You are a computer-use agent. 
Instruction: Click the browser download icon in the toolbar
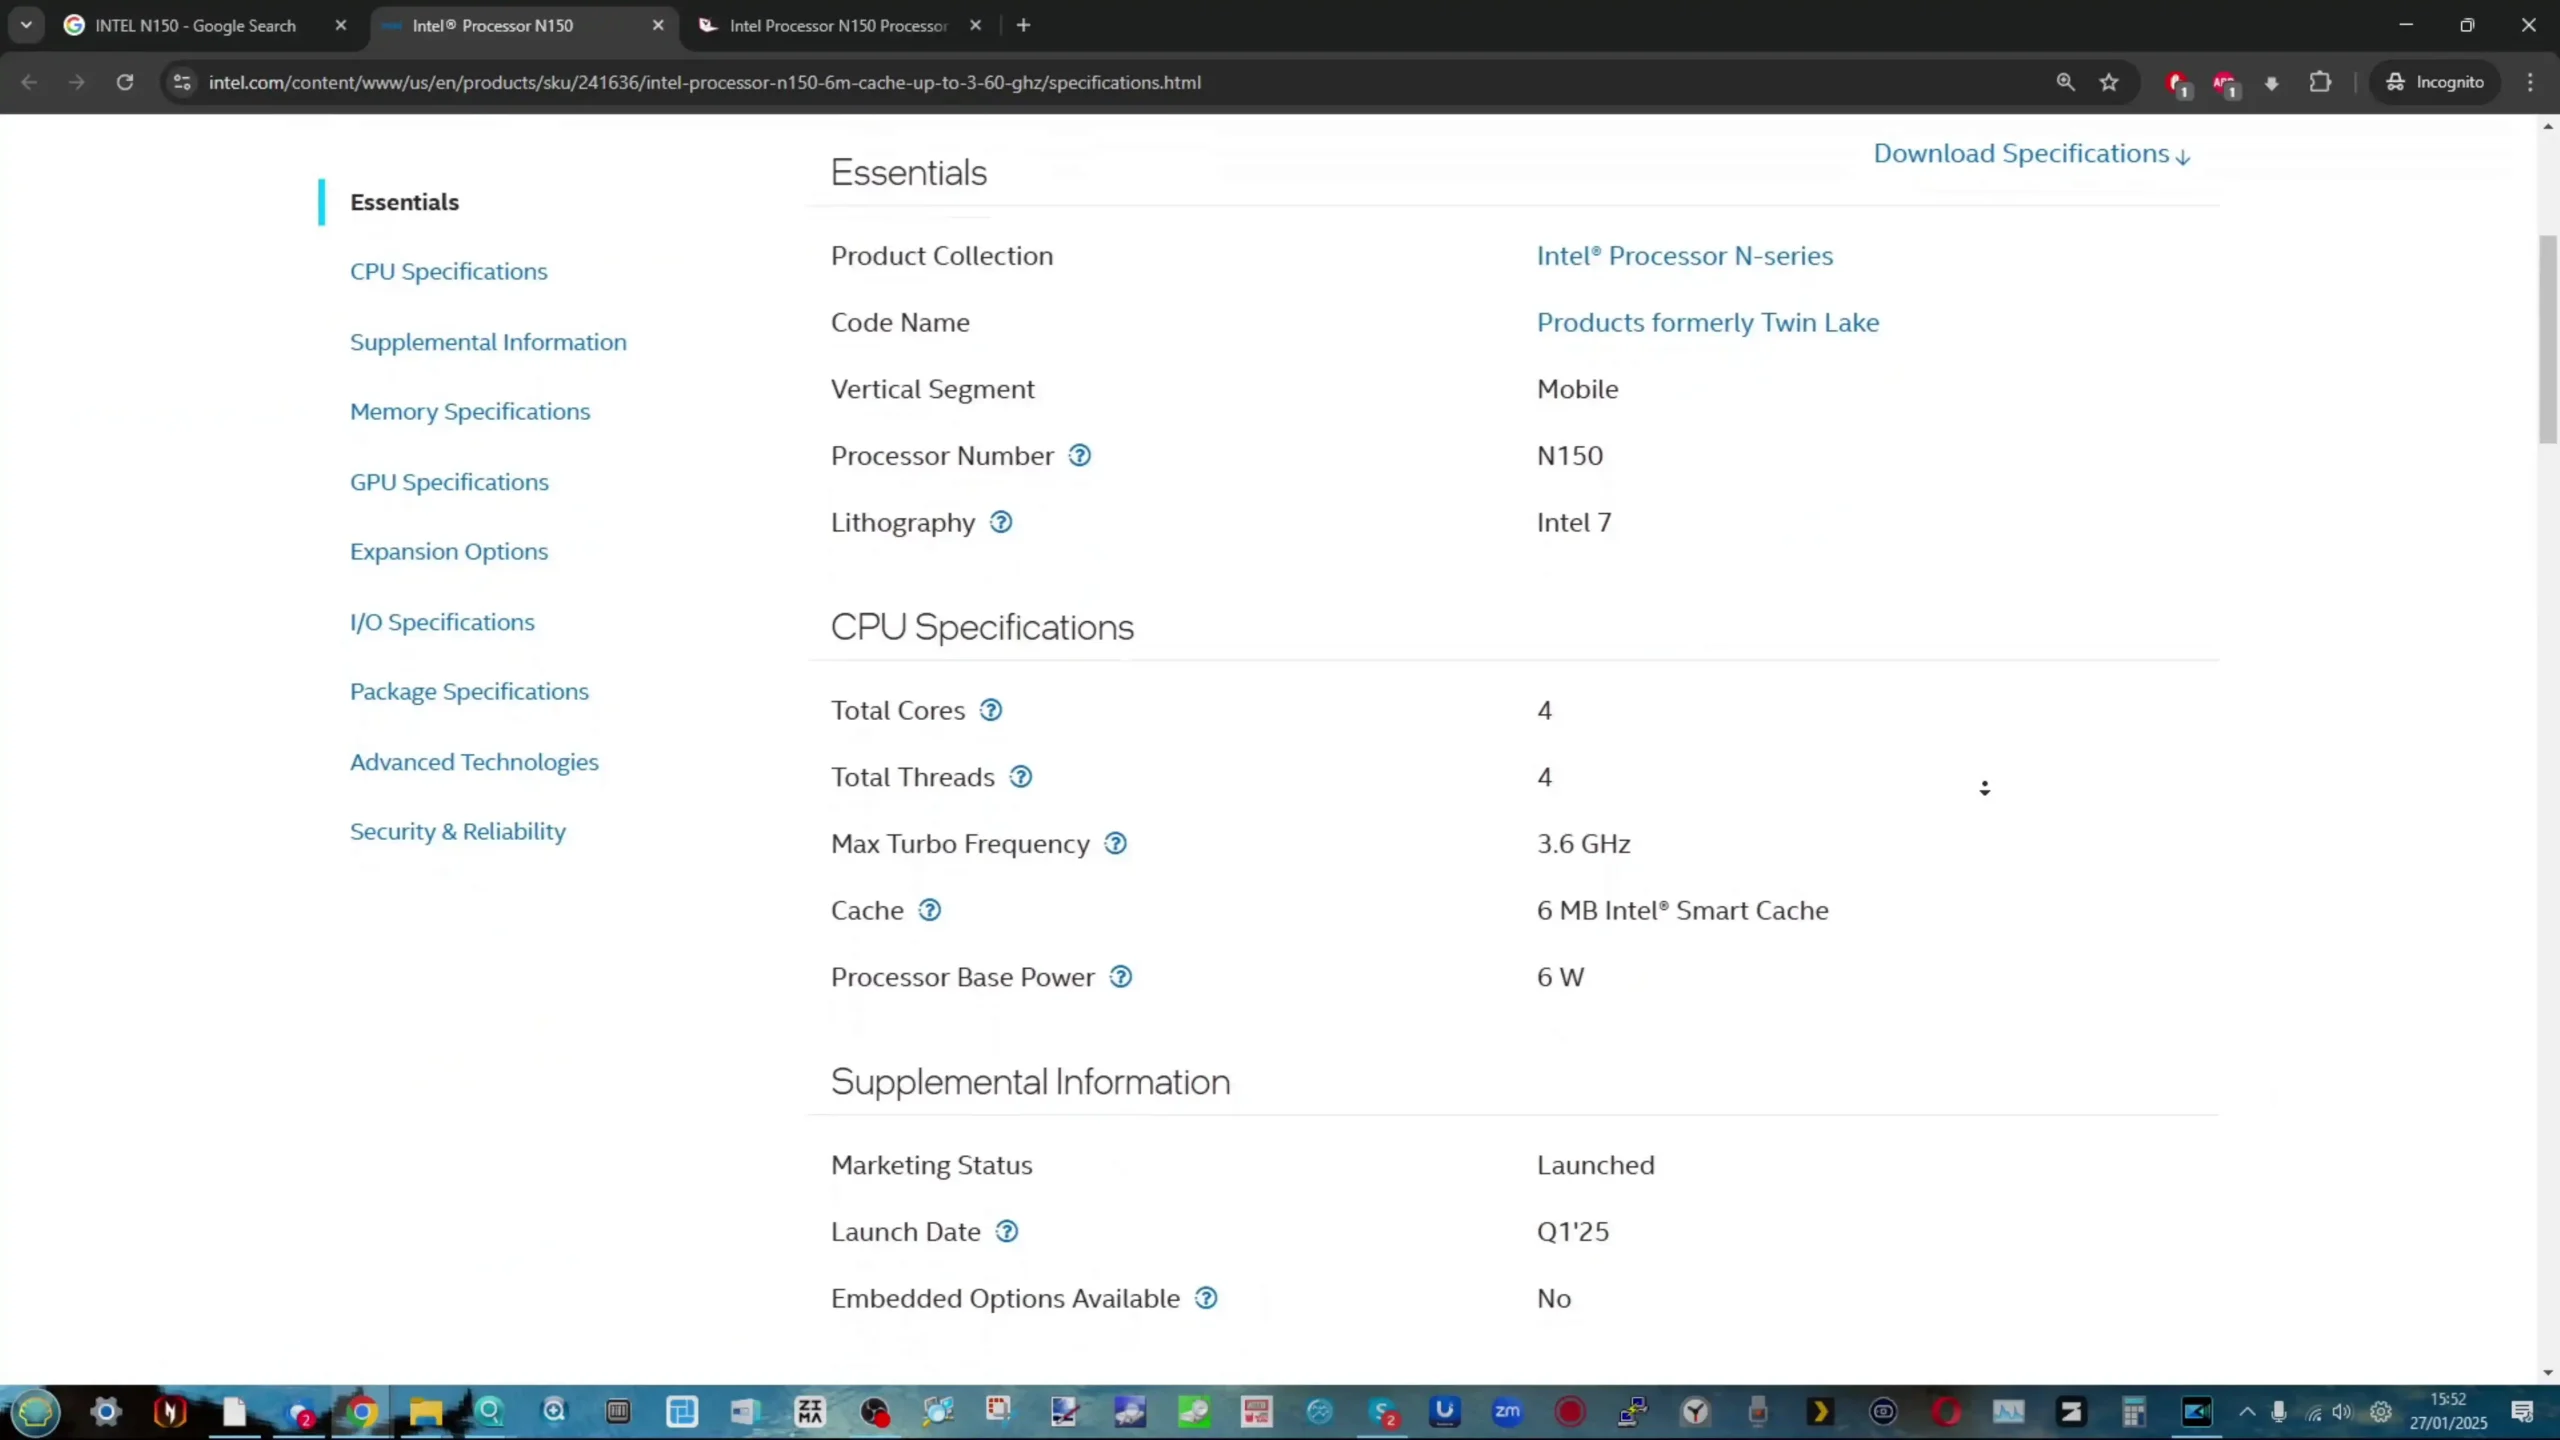pyautogui.click(x=2271, y=83)
